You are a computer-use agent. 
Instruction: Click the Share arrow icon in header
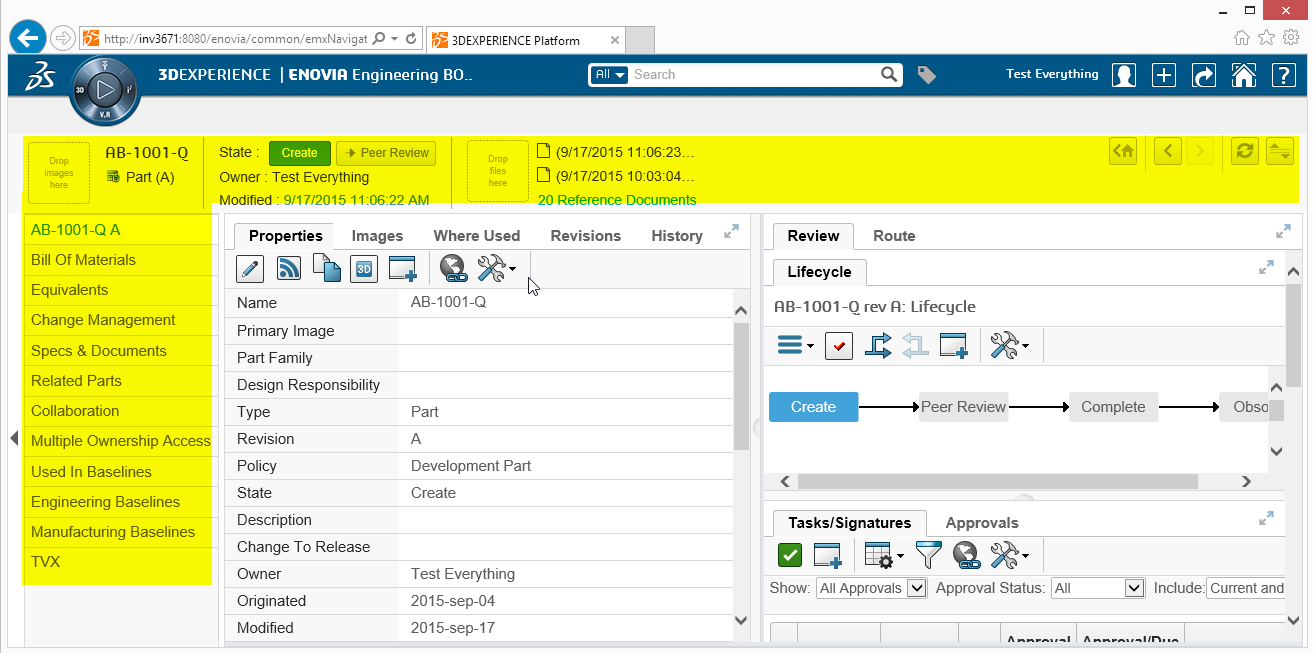click(1204, 75)
